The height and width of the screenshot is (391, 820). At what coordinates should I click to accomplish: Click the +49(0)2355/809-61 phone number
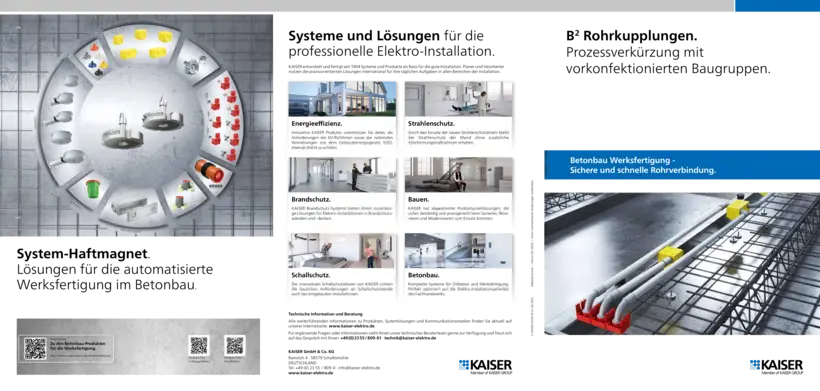tap(360, 338)
